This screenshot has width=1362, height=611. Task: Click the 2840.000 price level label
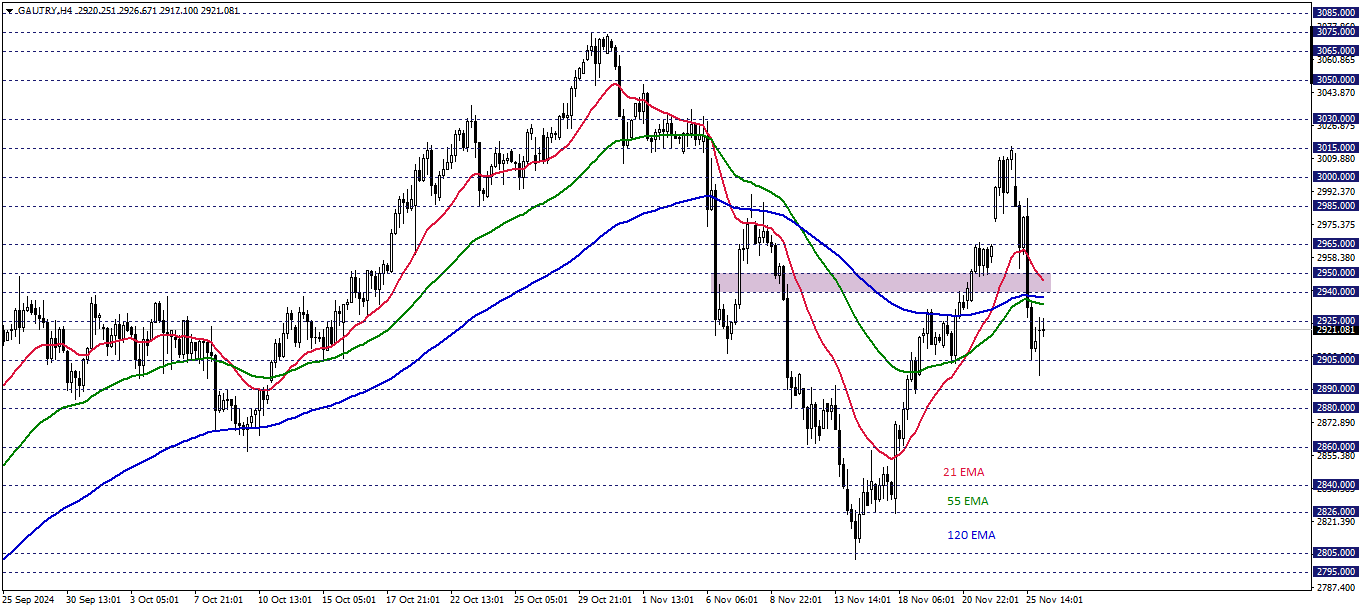[x=1336, y=485]
